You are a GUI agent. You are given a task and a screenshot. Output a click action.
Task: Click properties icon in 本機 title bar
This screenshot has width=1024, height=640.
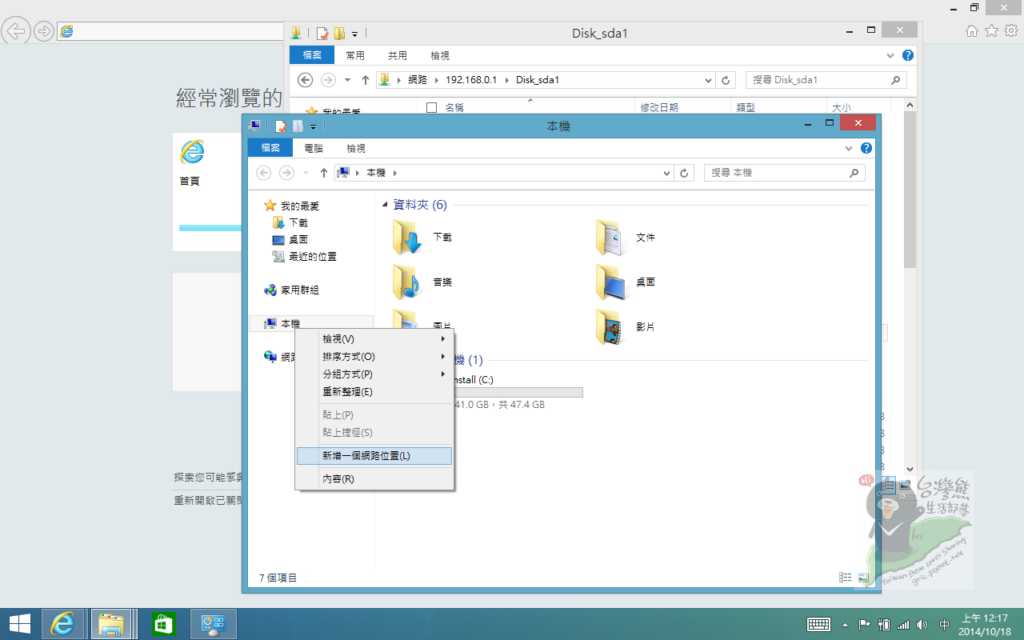point(281,126)
